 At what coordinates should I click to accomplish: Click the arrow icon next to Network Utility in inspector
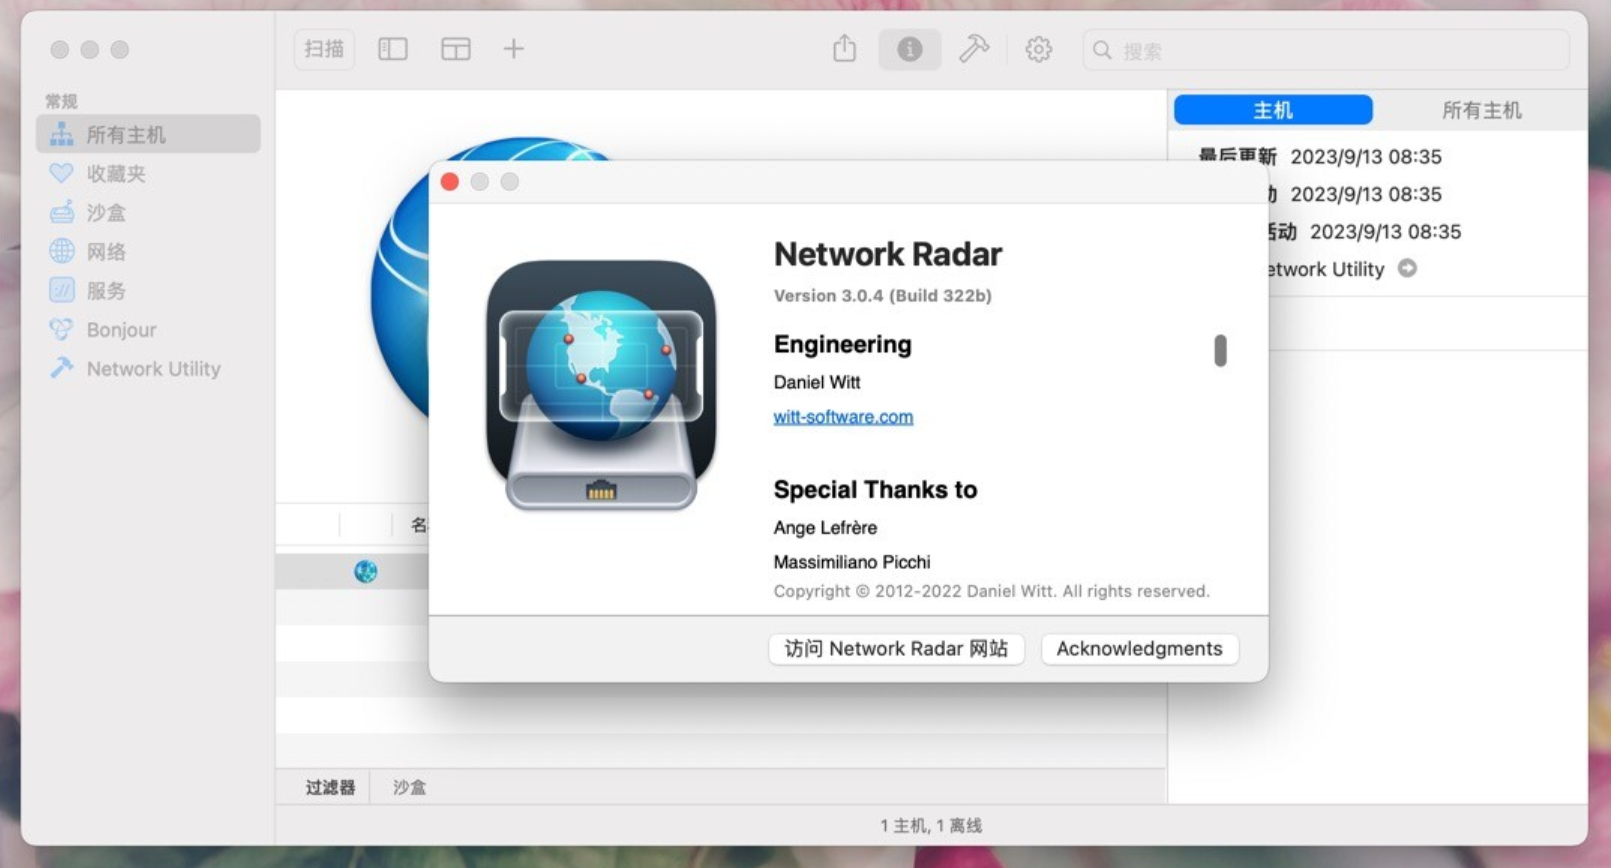[x=1407, y=268]
